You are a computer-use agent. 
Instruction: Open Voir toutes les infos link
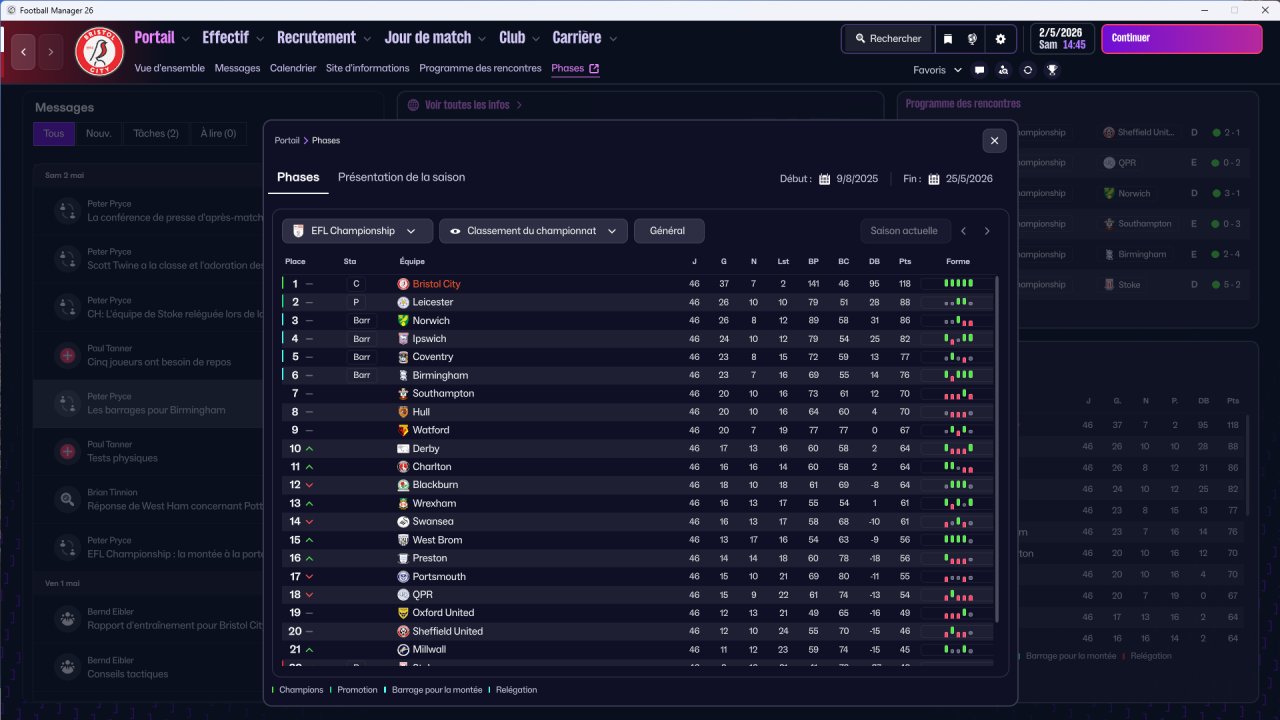coord(467,105)
